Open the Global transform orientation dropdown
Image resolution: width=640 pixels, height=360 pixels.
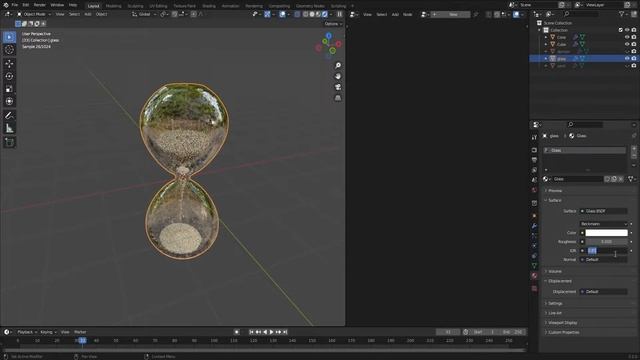pos(144,14)
